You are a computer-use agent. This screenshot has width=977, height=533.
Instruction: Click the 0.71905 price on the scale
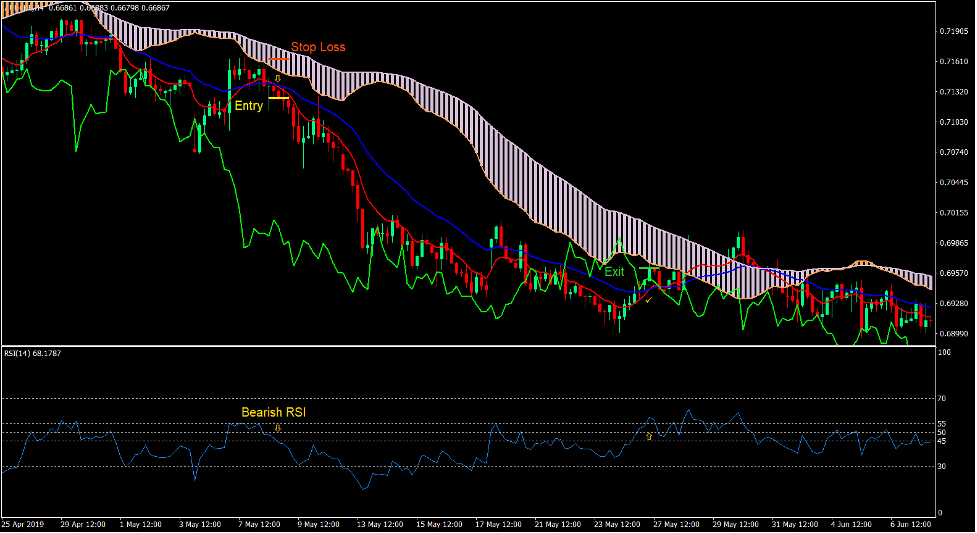(x=952, y=32)
